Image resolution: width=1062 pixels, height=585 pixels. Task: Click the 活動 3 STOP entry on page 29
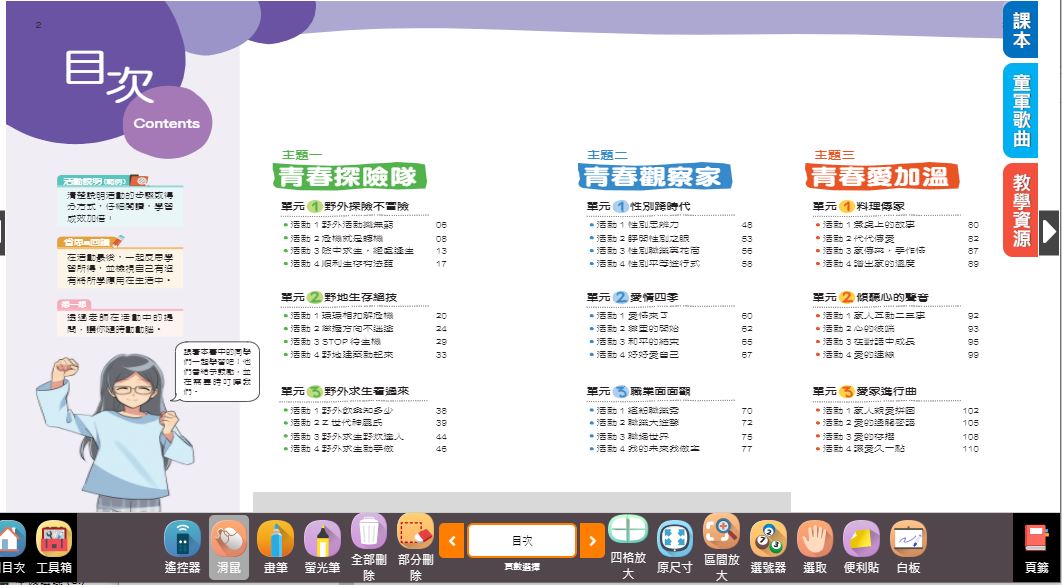click(x=365, y=341)
